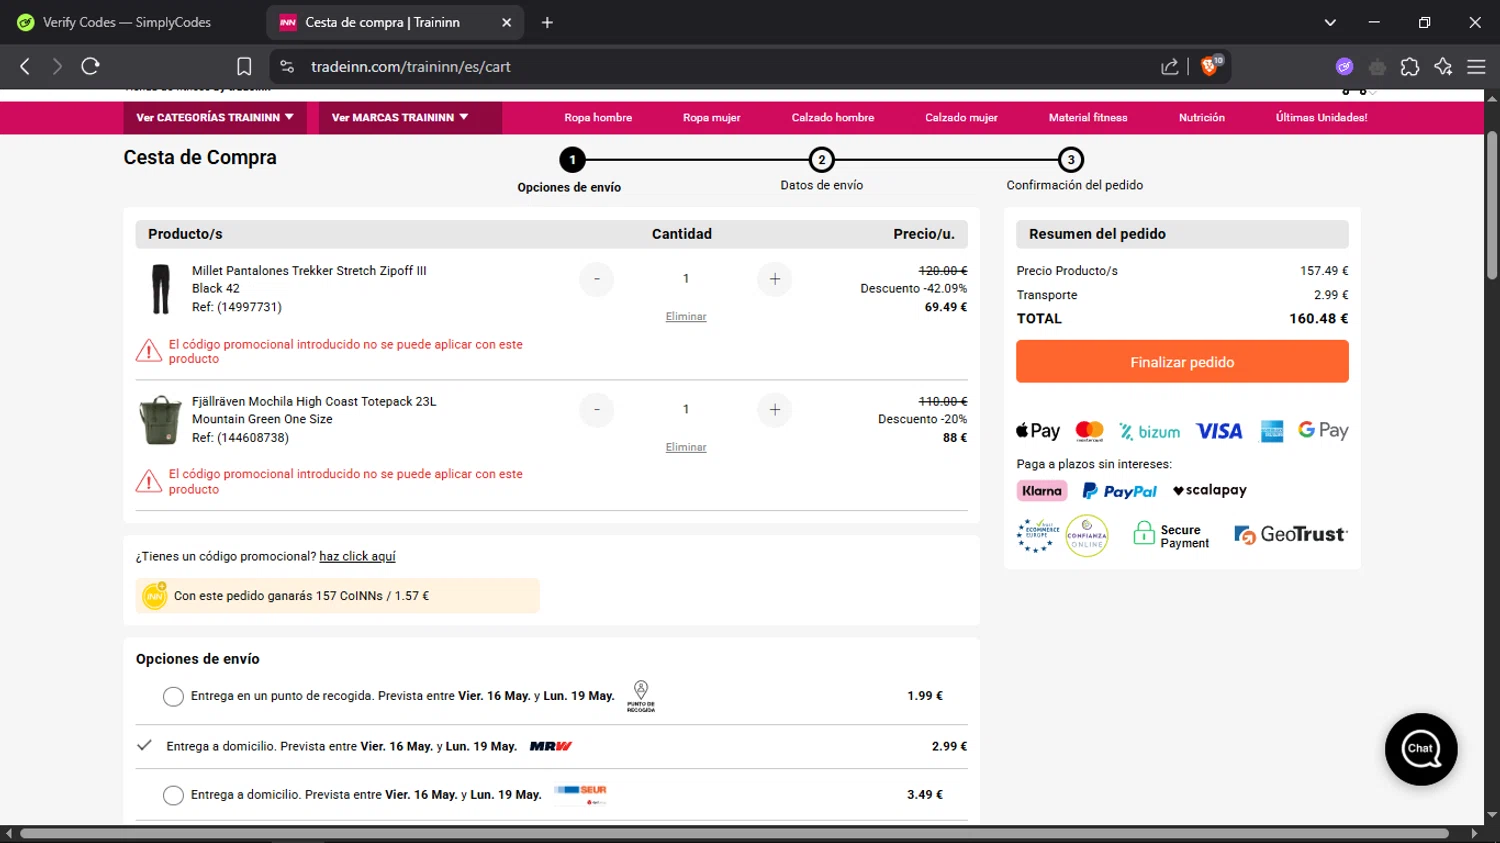Expand Ver MARCAS TRAININN dropdown
1500x843 pixels.
point(410,117)
